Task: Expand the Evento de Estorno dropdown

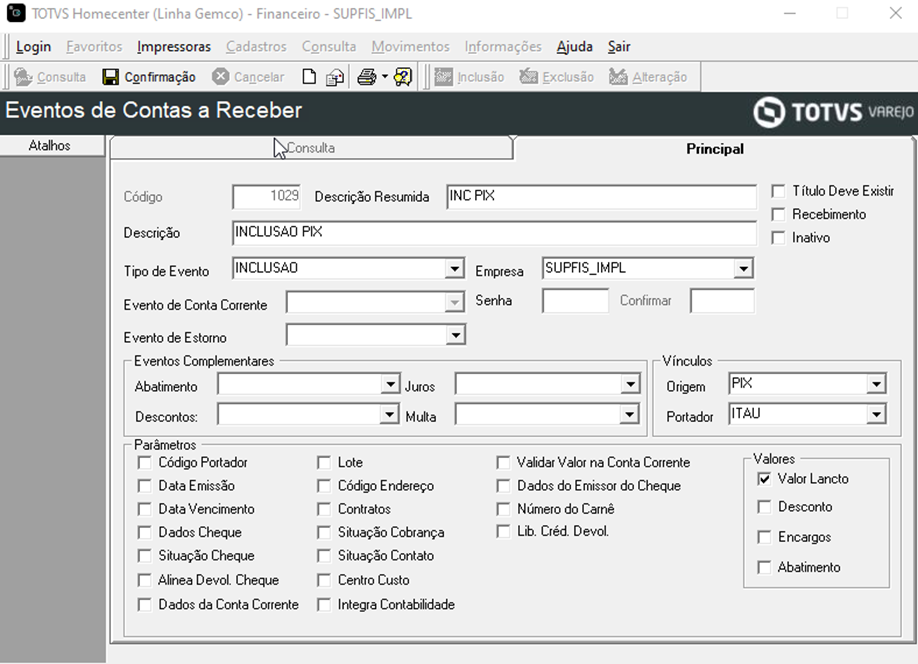Action: coord(455,336)
